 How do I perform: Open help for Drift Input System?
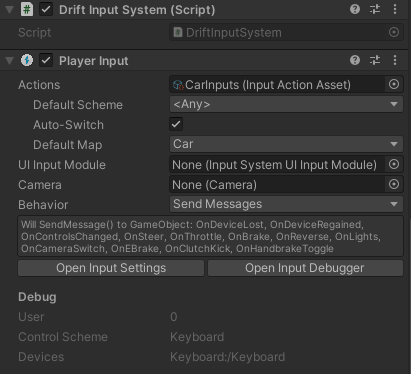pyautogui.click(x=355, y=9)
